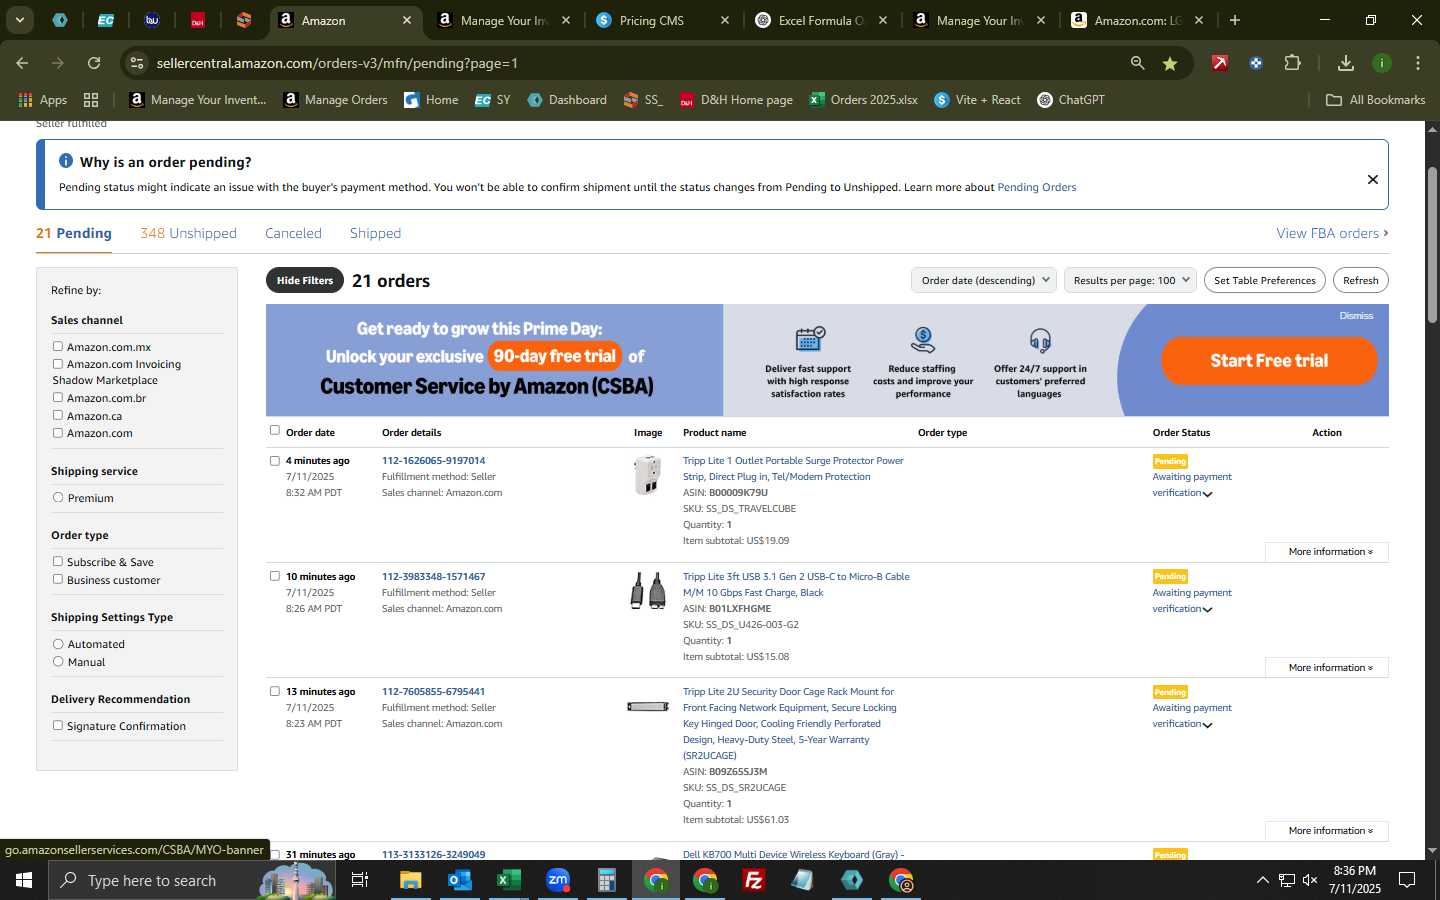Open a new browser tab
Screen dimensions: 1440x900
[1235, 20]
